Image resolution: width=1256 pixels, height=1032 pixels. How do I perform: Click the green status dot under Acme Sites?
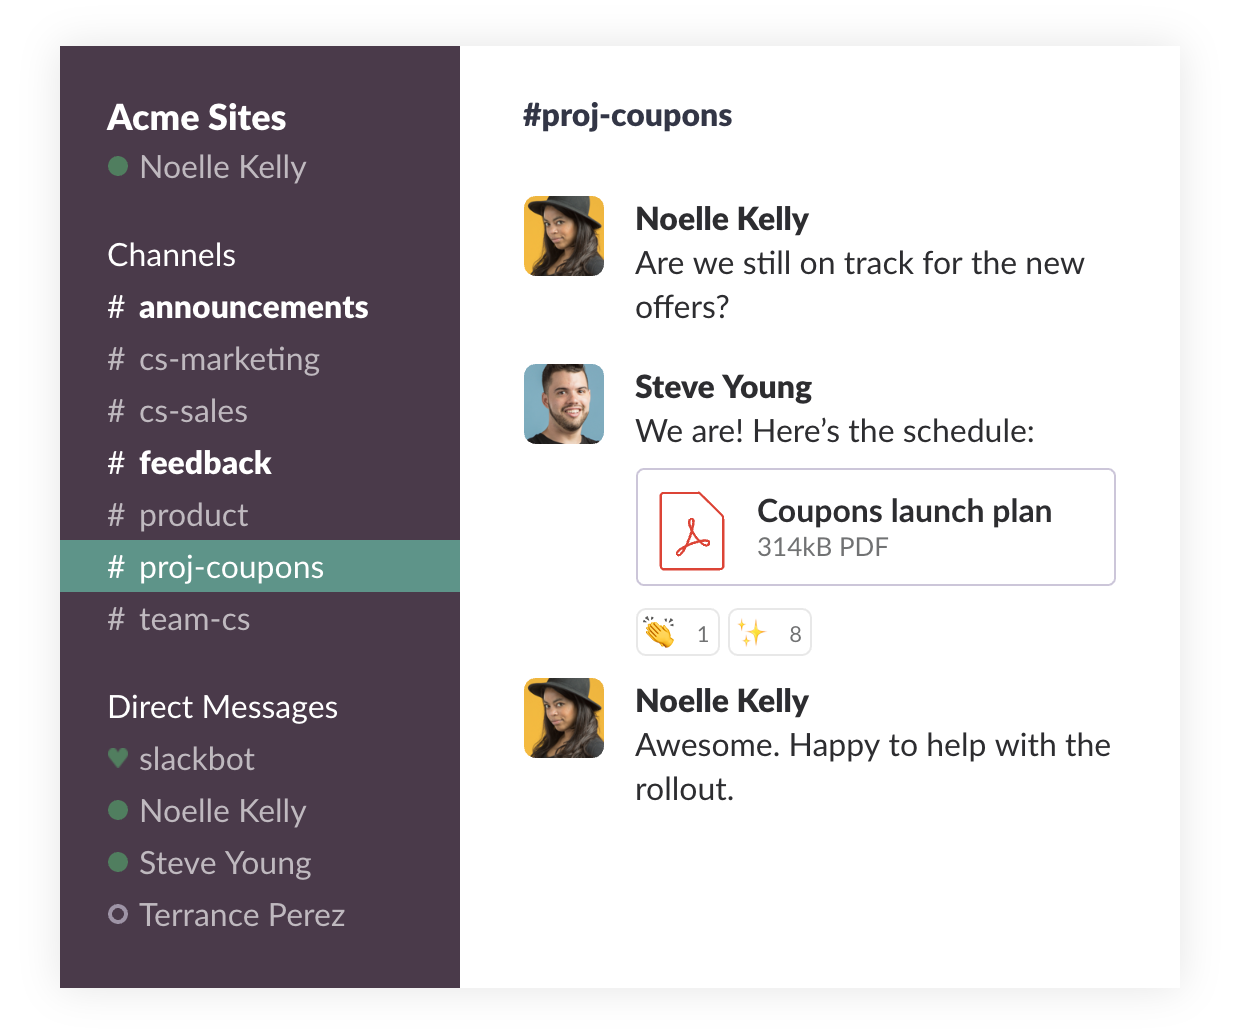118,167
